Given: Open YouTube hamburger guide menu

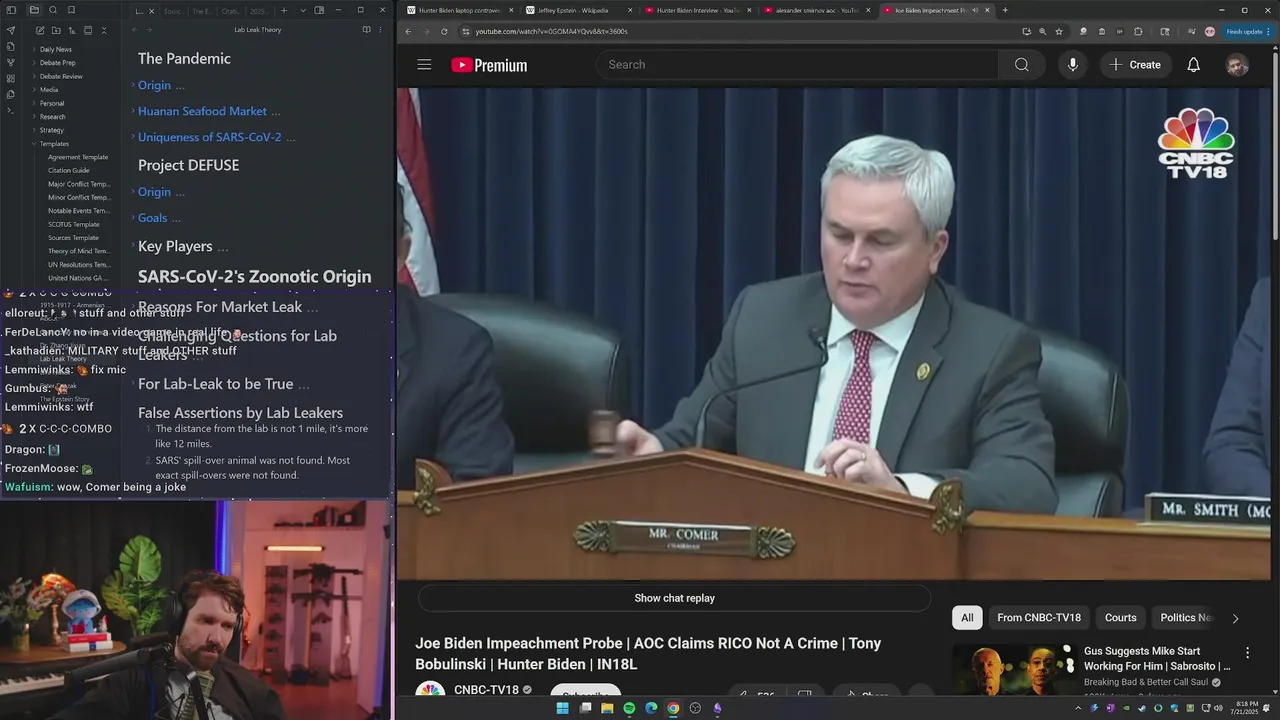Looking at the screenshot, I should click(424, 65).
